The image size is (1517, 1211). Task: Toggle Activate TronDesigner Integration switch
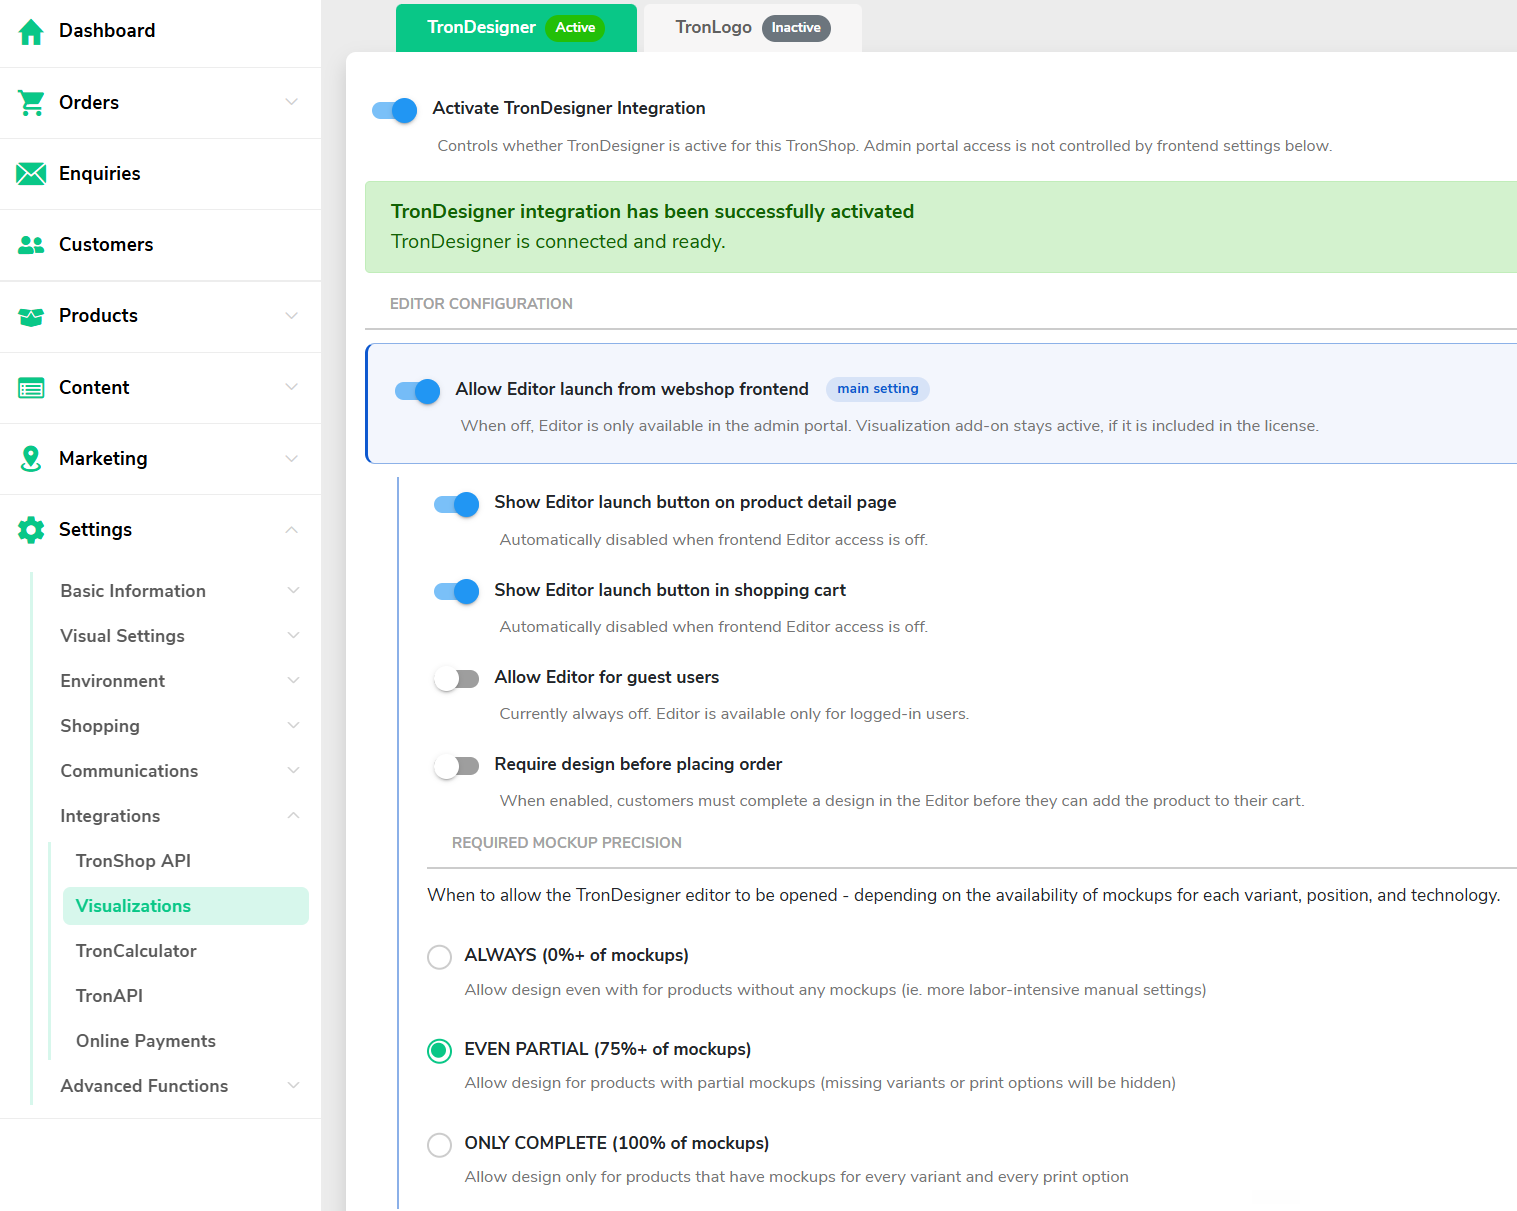tap(394, 110)
